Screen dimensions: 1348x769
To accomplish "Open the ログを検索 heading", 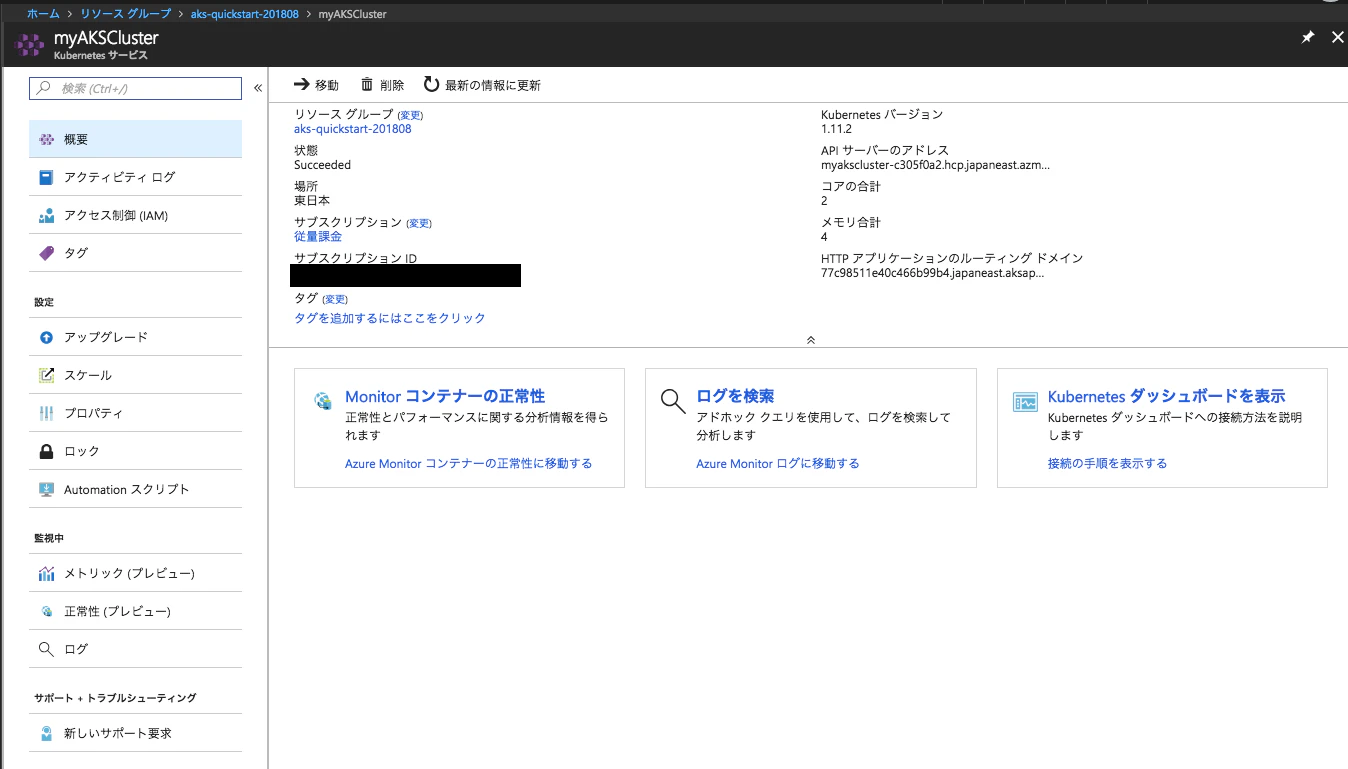I will click(735, 396).
